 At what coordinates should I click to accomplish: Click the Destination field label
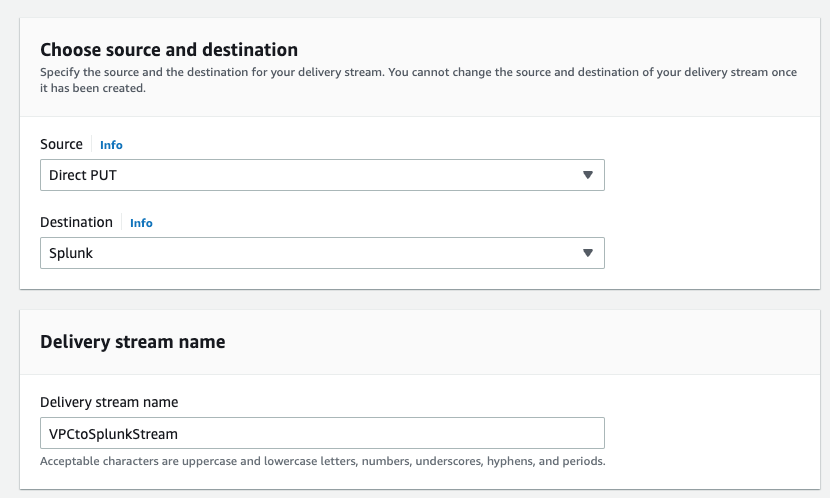[76, 222]
